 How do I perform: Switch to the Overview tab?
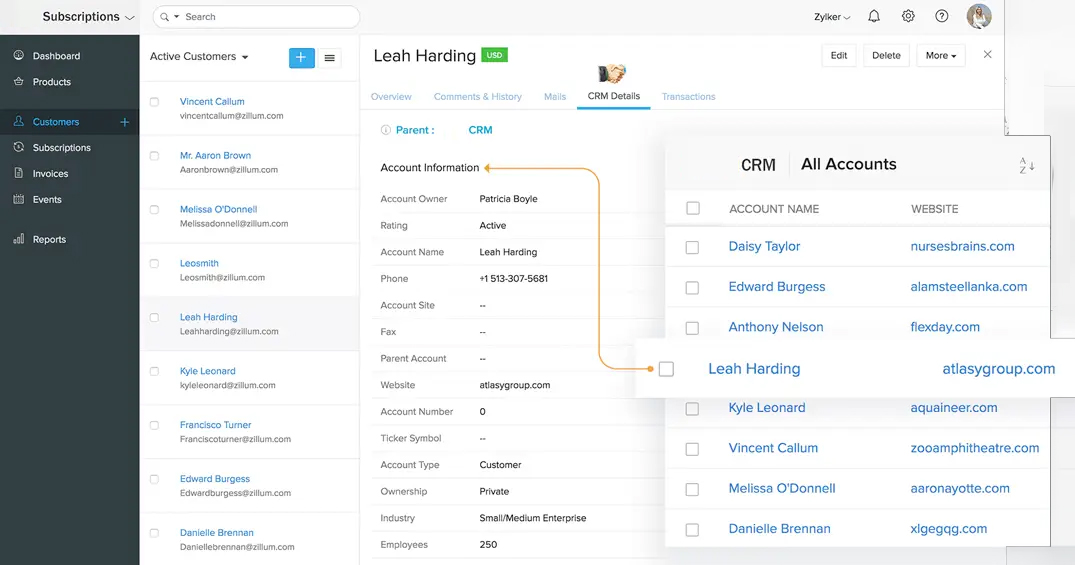pos(391,97)
